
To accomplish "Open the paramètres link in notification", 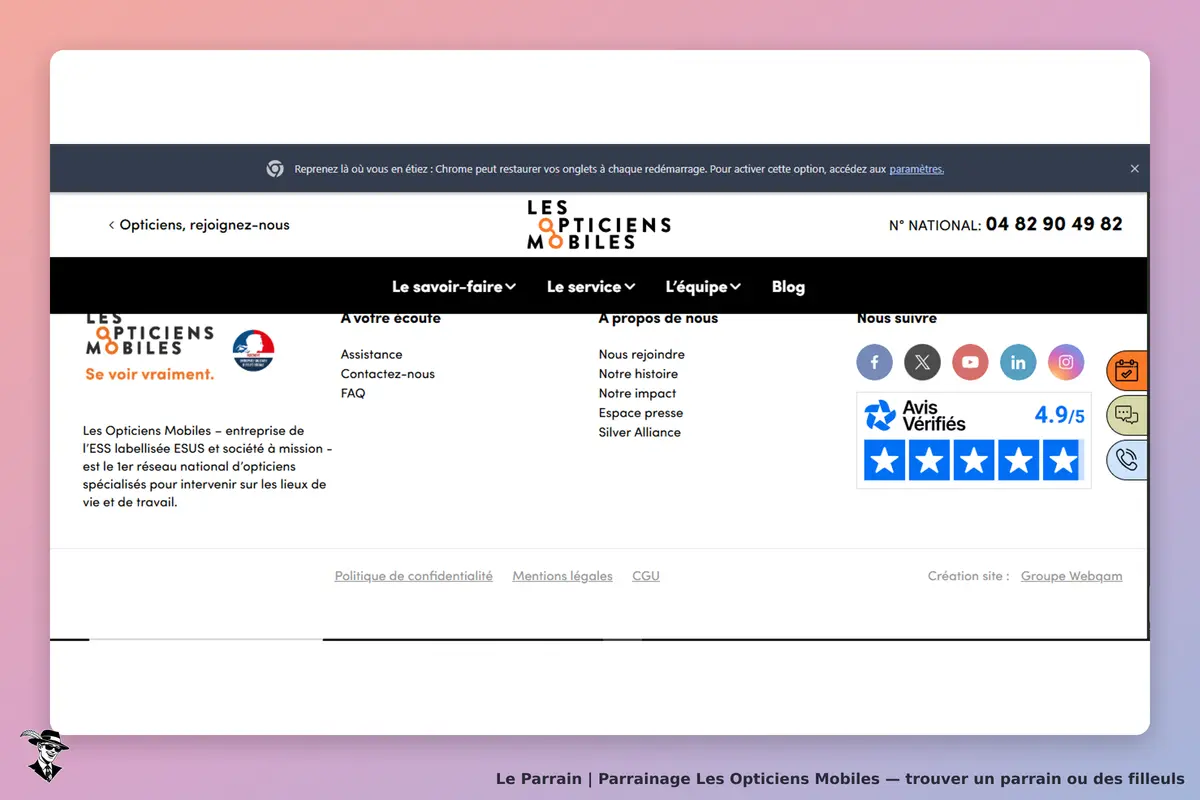I will pos(916,169).
